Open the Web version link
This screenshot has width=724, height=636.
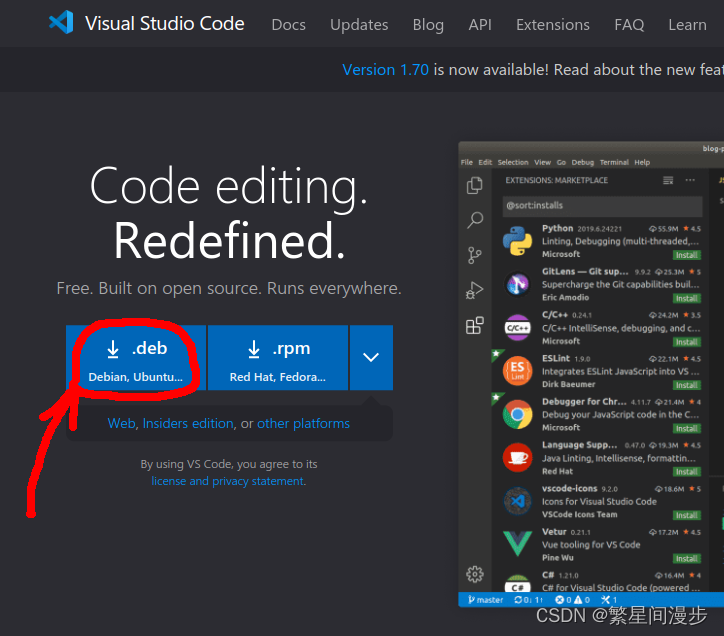[x=121, y=423]
